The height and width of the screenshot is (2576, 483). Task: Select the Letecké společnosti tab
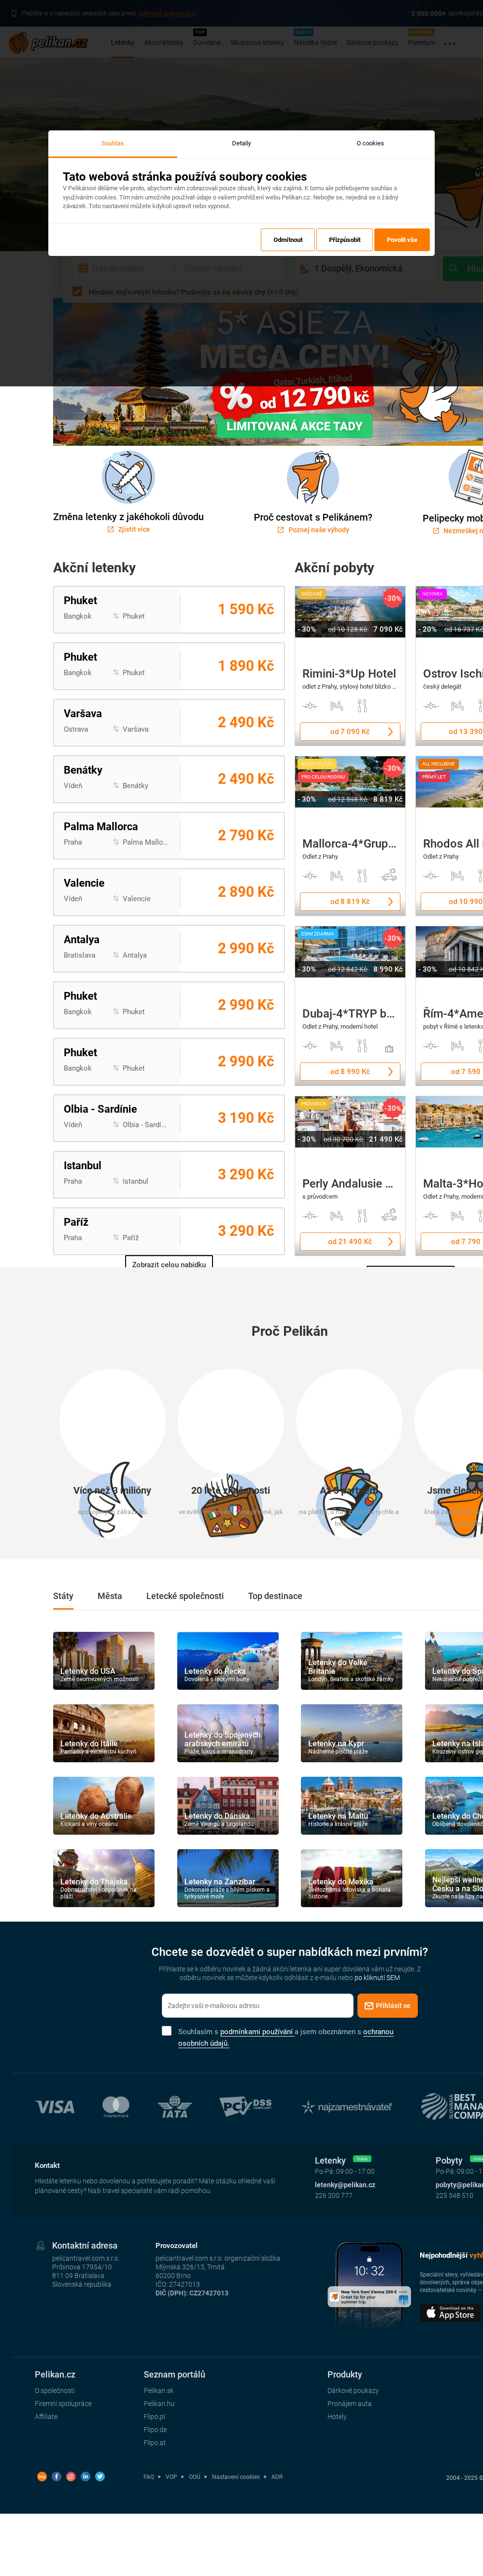(x=185, y=1596)
